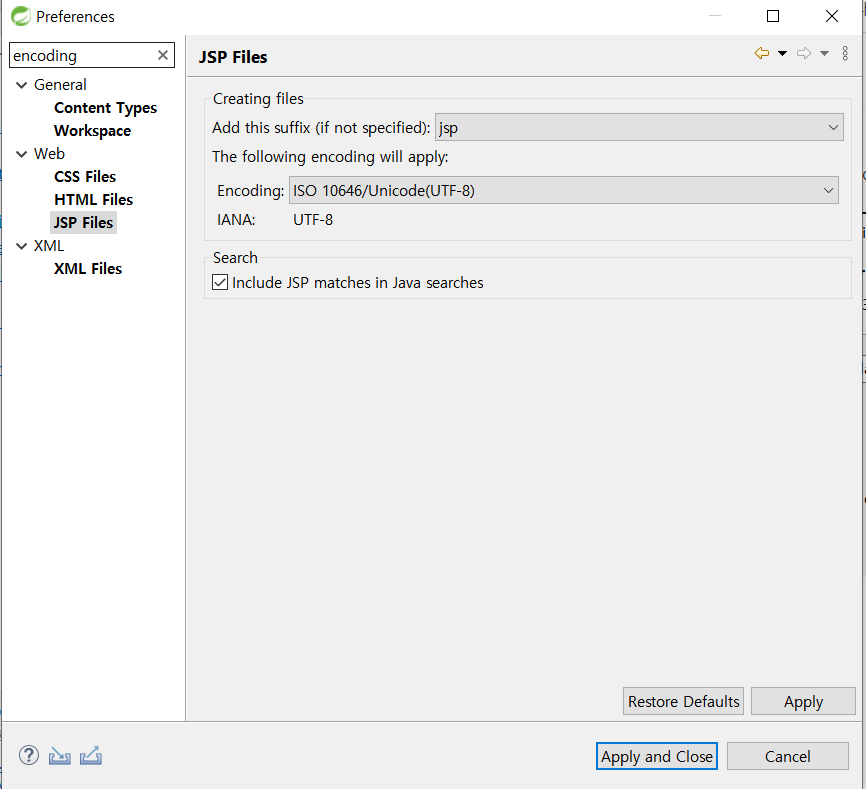Click the Spring logo in title bar
This screenshot has height=789, width=866.
(x=20, y=16)
